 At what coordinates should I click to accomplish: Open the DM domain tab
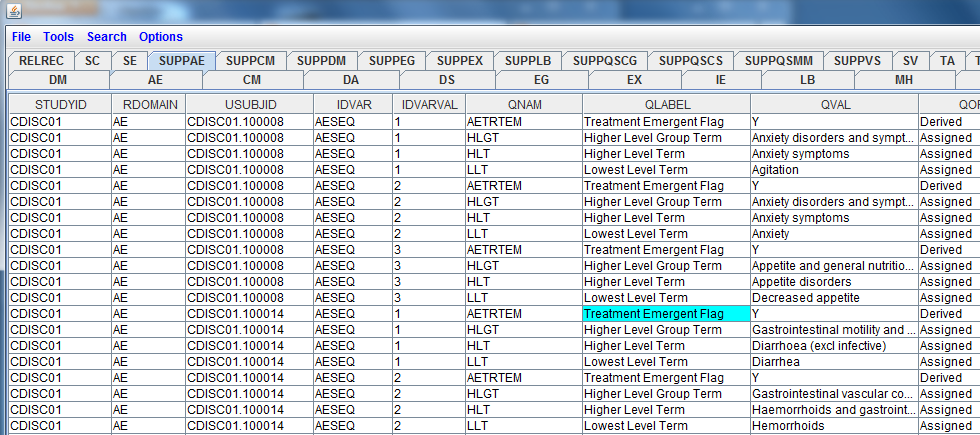tap(58, 80)
